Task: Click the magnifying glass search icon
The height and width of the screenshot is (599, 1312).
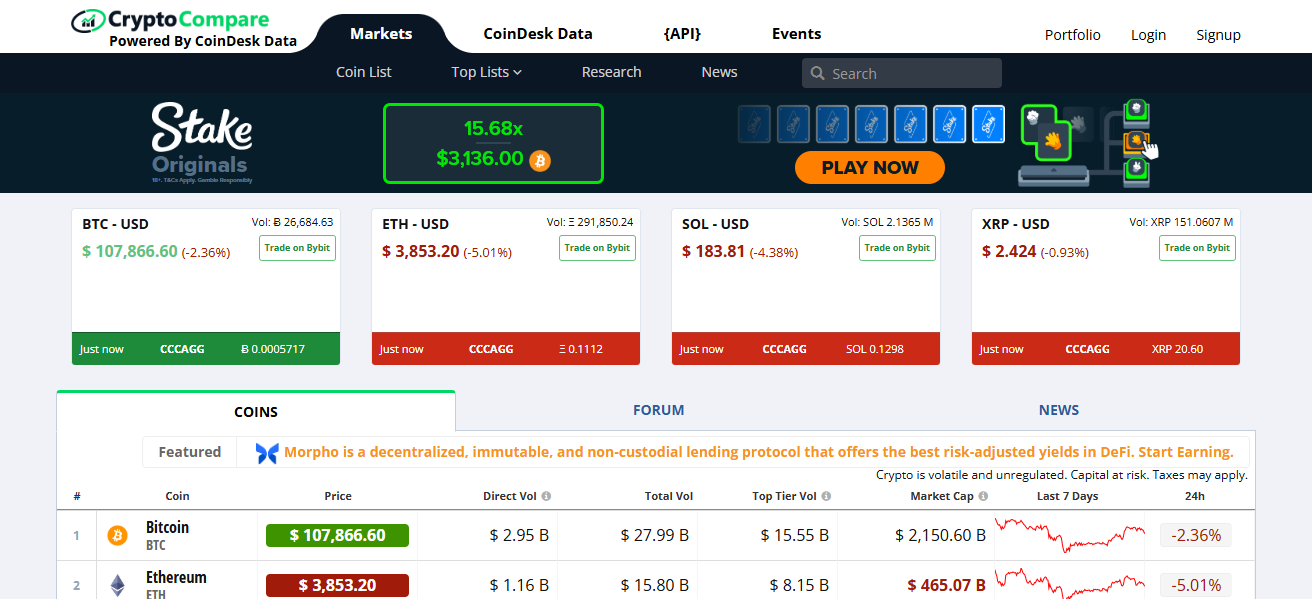Action: click(817, 74)
